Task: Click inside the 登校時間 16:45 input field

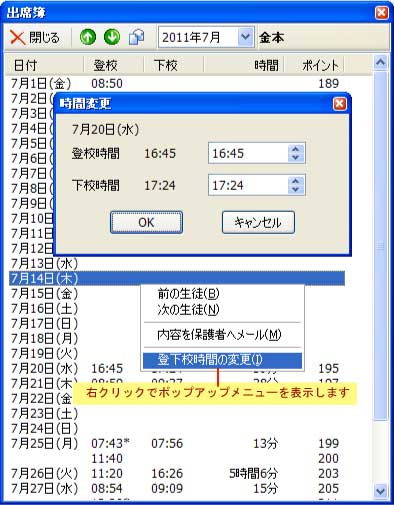Action: [x=248, y=153]
